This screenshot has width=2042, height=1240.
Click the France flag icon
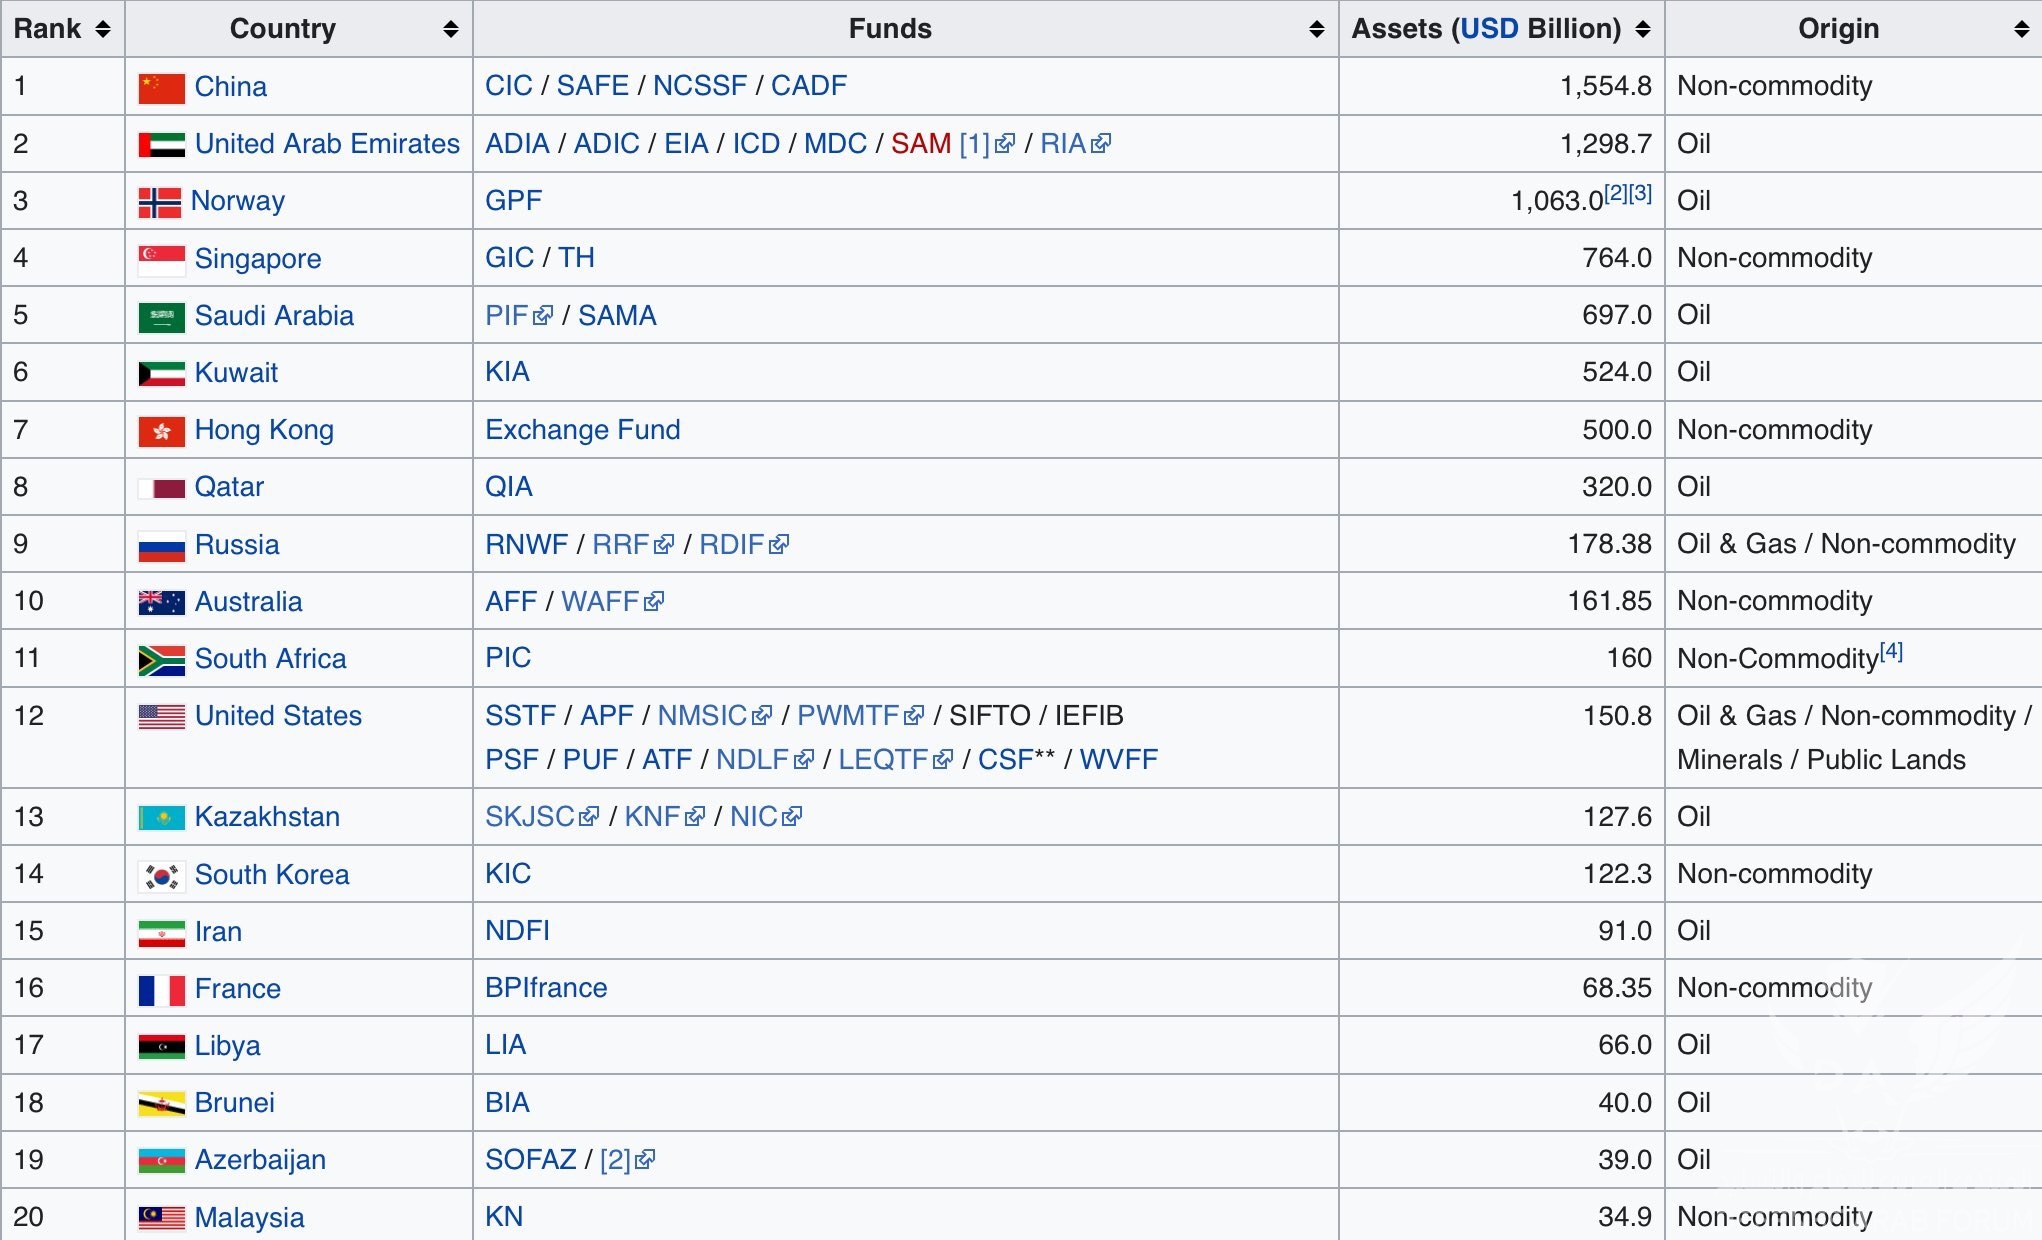point(161,990)
